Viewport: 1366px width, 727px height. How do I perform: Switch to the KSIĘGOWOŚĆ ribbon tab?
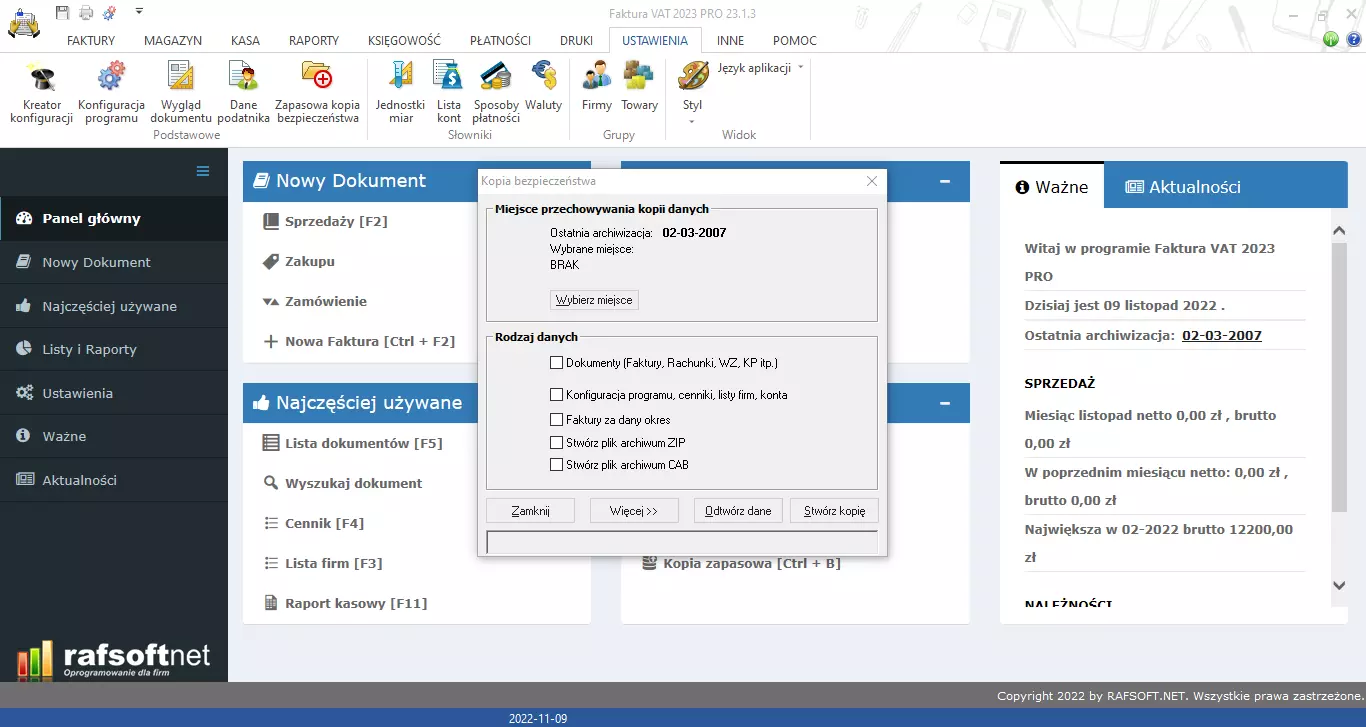coord(404,40)
